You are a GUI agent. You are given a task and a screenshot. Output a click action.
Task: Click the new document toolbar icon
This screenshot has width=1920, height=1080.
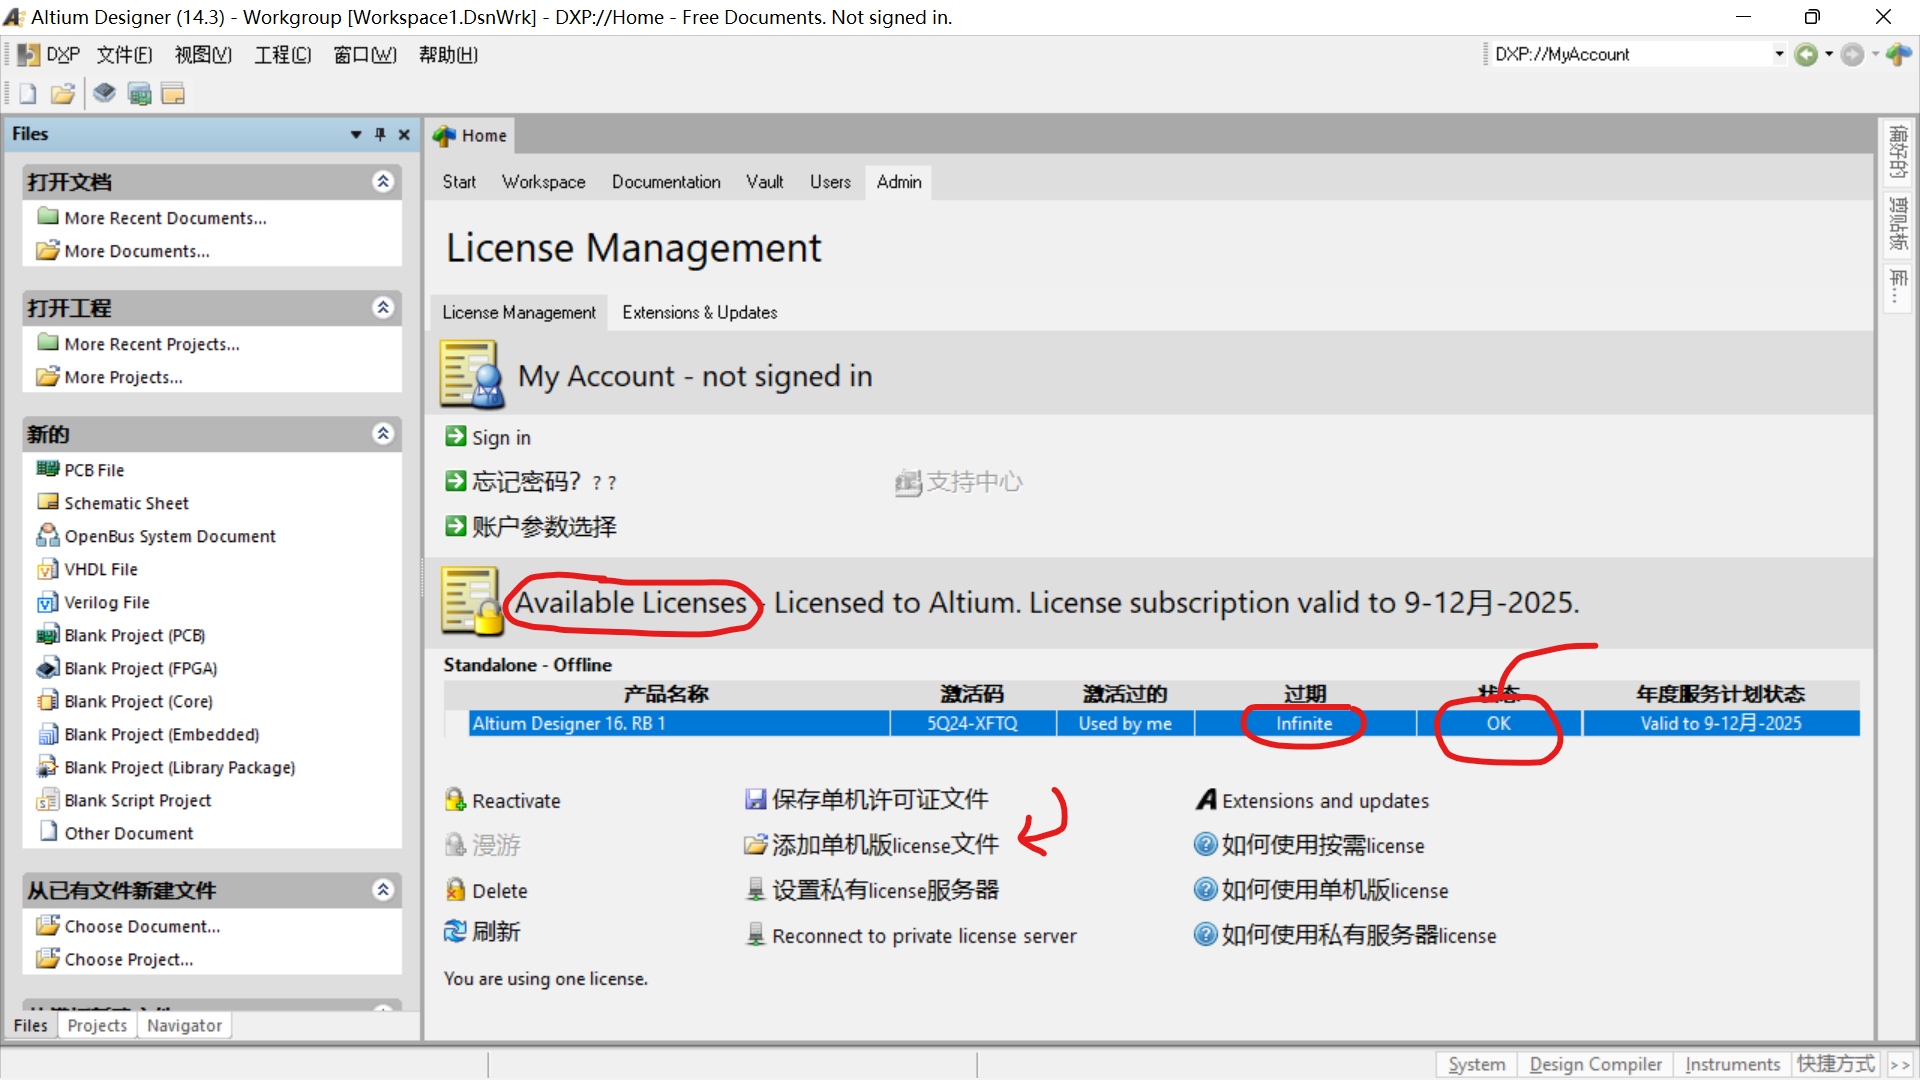click(x=27, y=94)
